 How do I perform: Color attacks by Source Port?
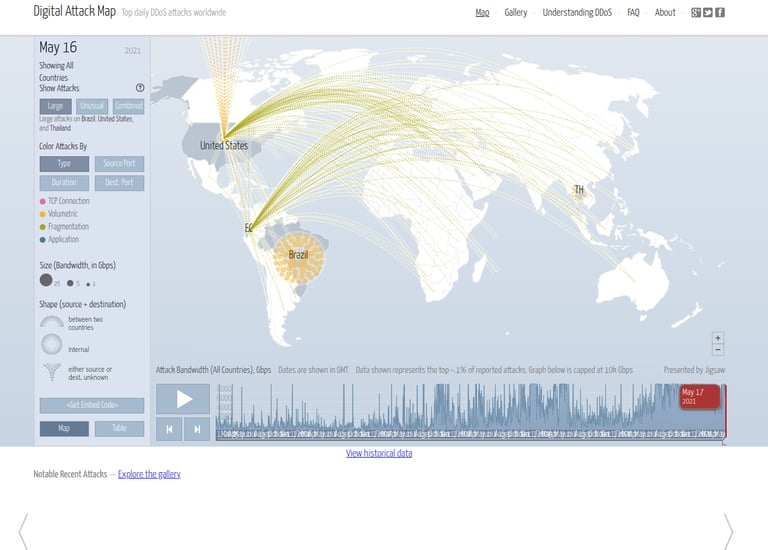coord(119,164)
